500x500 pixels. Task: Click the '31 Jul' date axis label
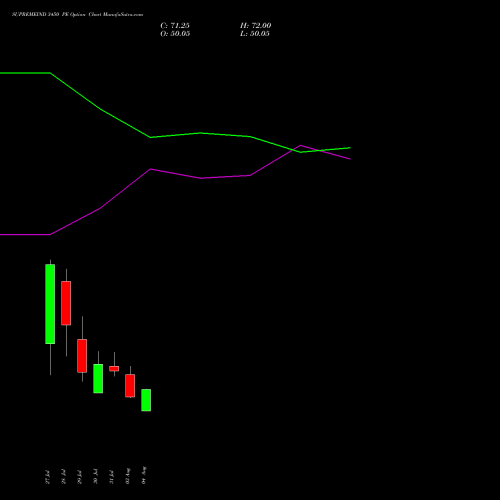[112, 477]
